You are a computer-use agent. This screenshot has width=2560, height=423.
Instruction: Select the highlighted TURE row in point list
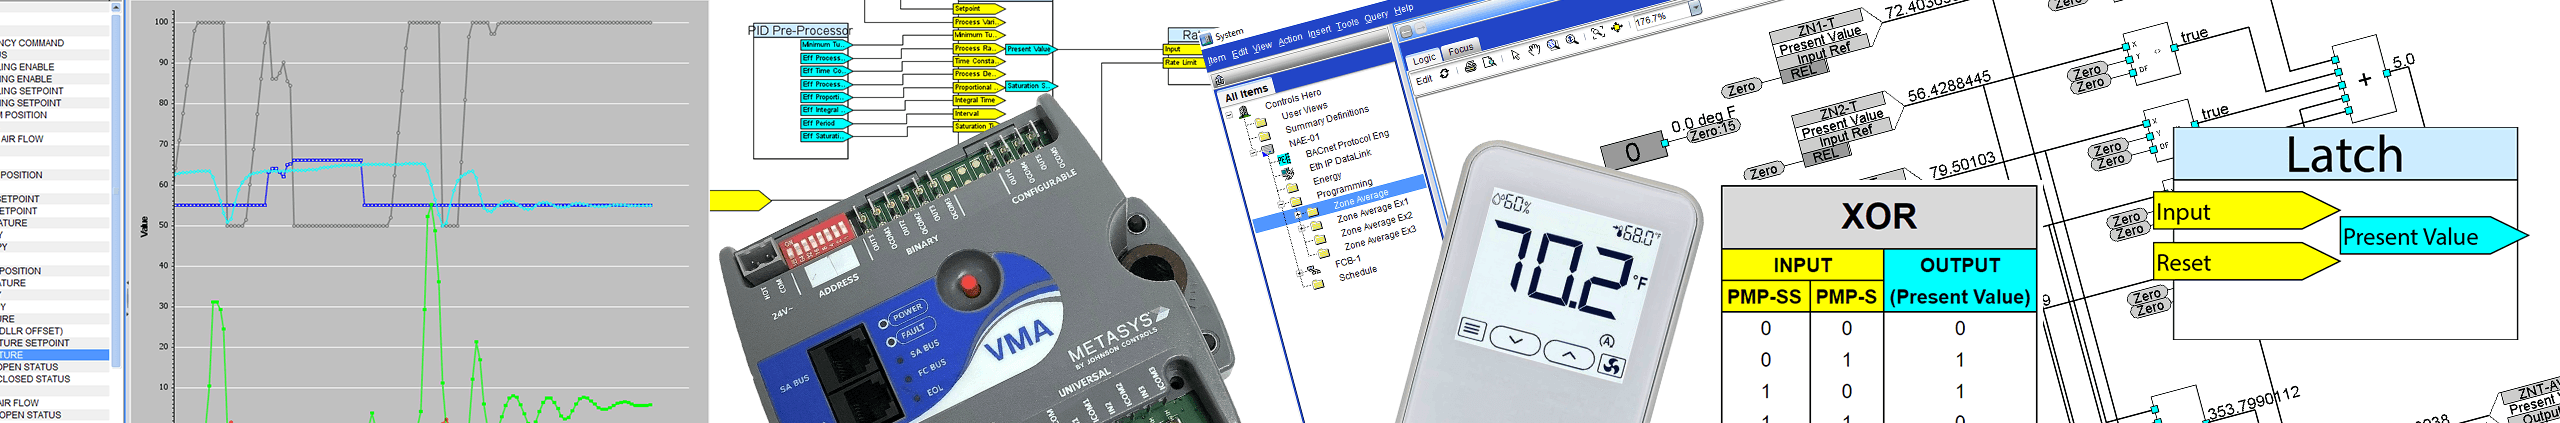pos(54,355)
